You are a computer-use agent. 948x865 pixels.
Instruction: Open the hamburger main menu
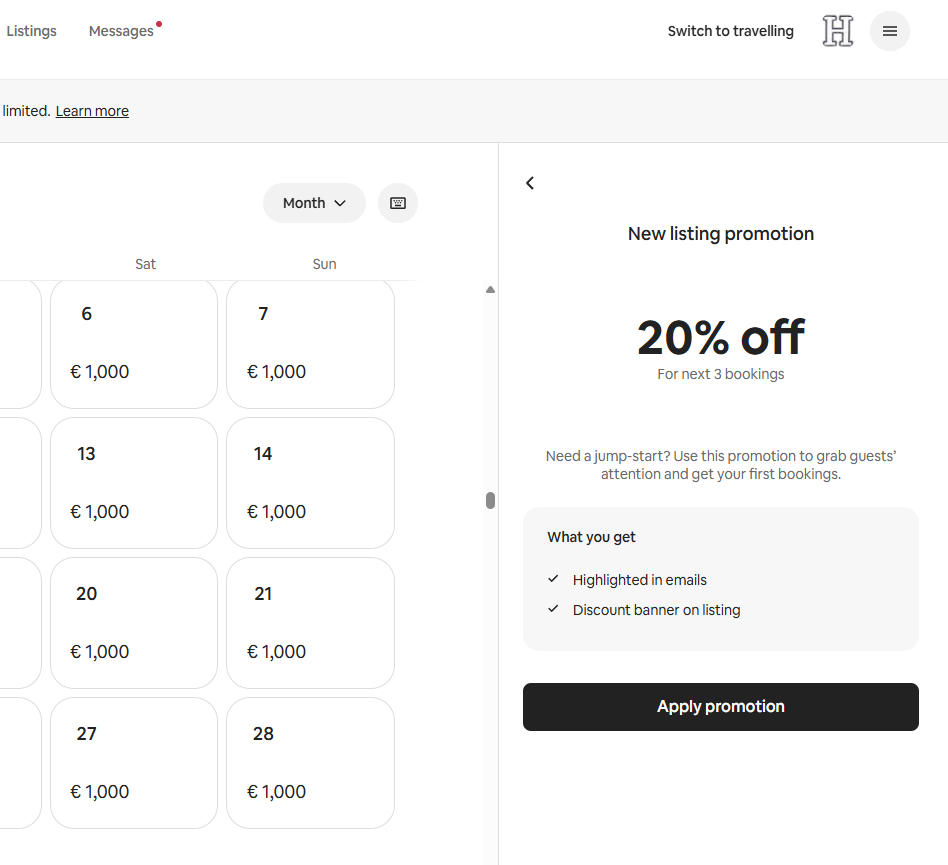point(889,31)
